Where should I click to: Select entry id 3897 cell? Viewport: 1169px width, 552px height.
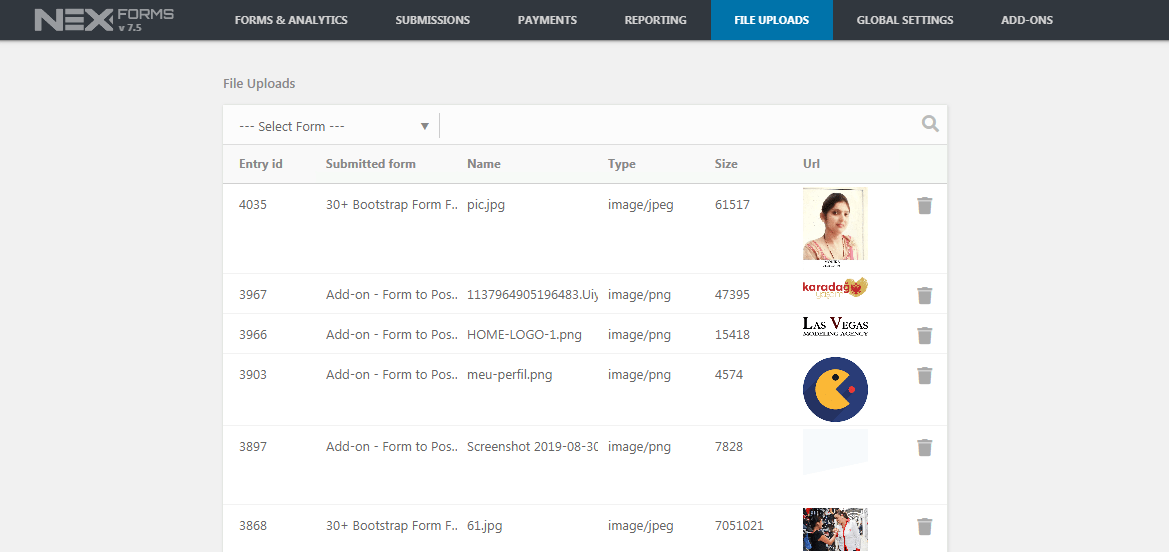pyautogui.click(x=253, y=447)
